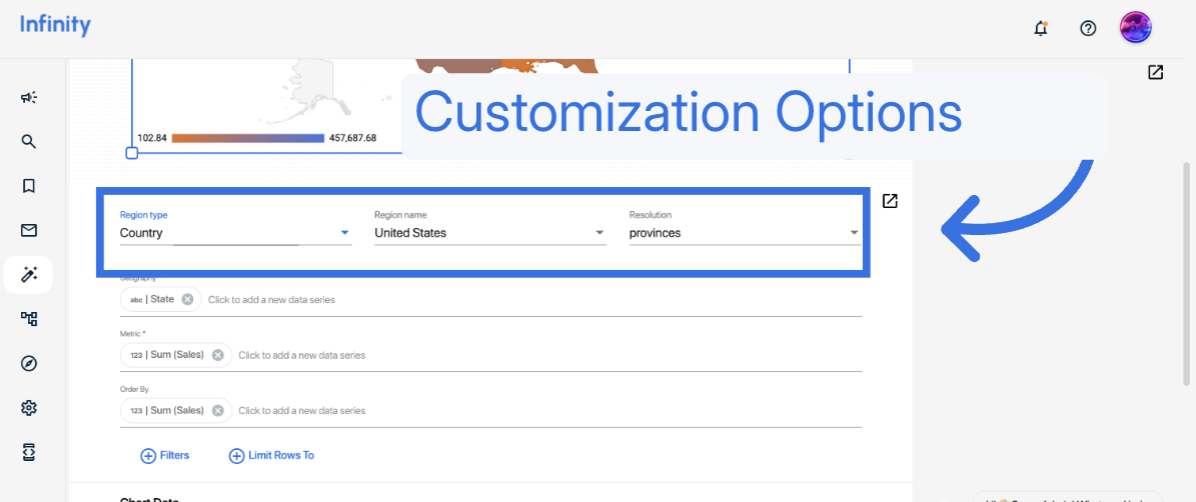The image size is (1196, 502).
Task: Open settings gear in sidebar
Action: click(x=29, y=408)
